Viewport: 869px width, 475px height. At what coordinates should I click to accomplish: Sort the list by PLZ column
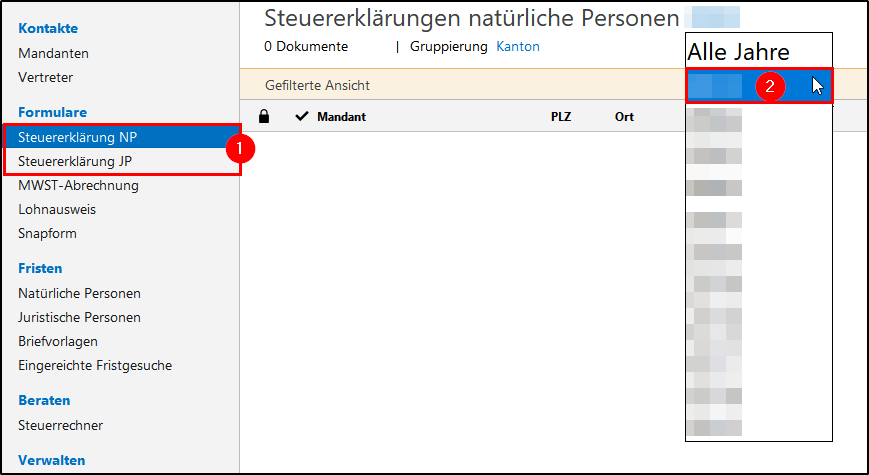[561, 117]
